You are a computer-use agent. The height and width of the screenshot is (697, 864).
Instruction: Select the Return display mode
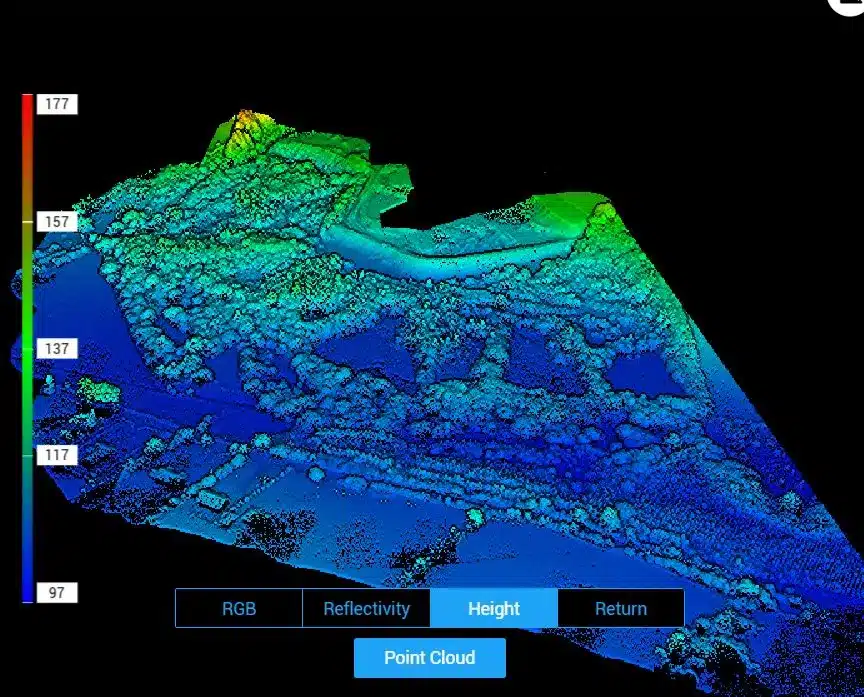coord(621,608)
